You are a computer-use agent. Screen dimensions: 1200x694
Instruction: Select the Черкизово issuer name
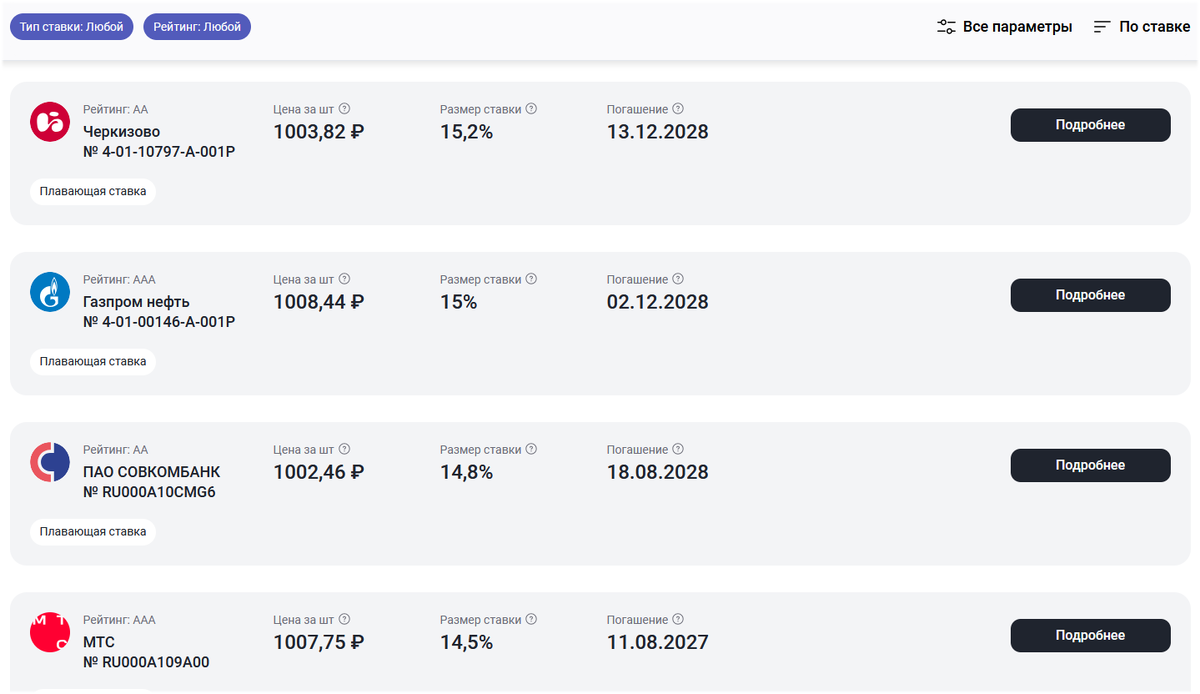pos(121,131)
